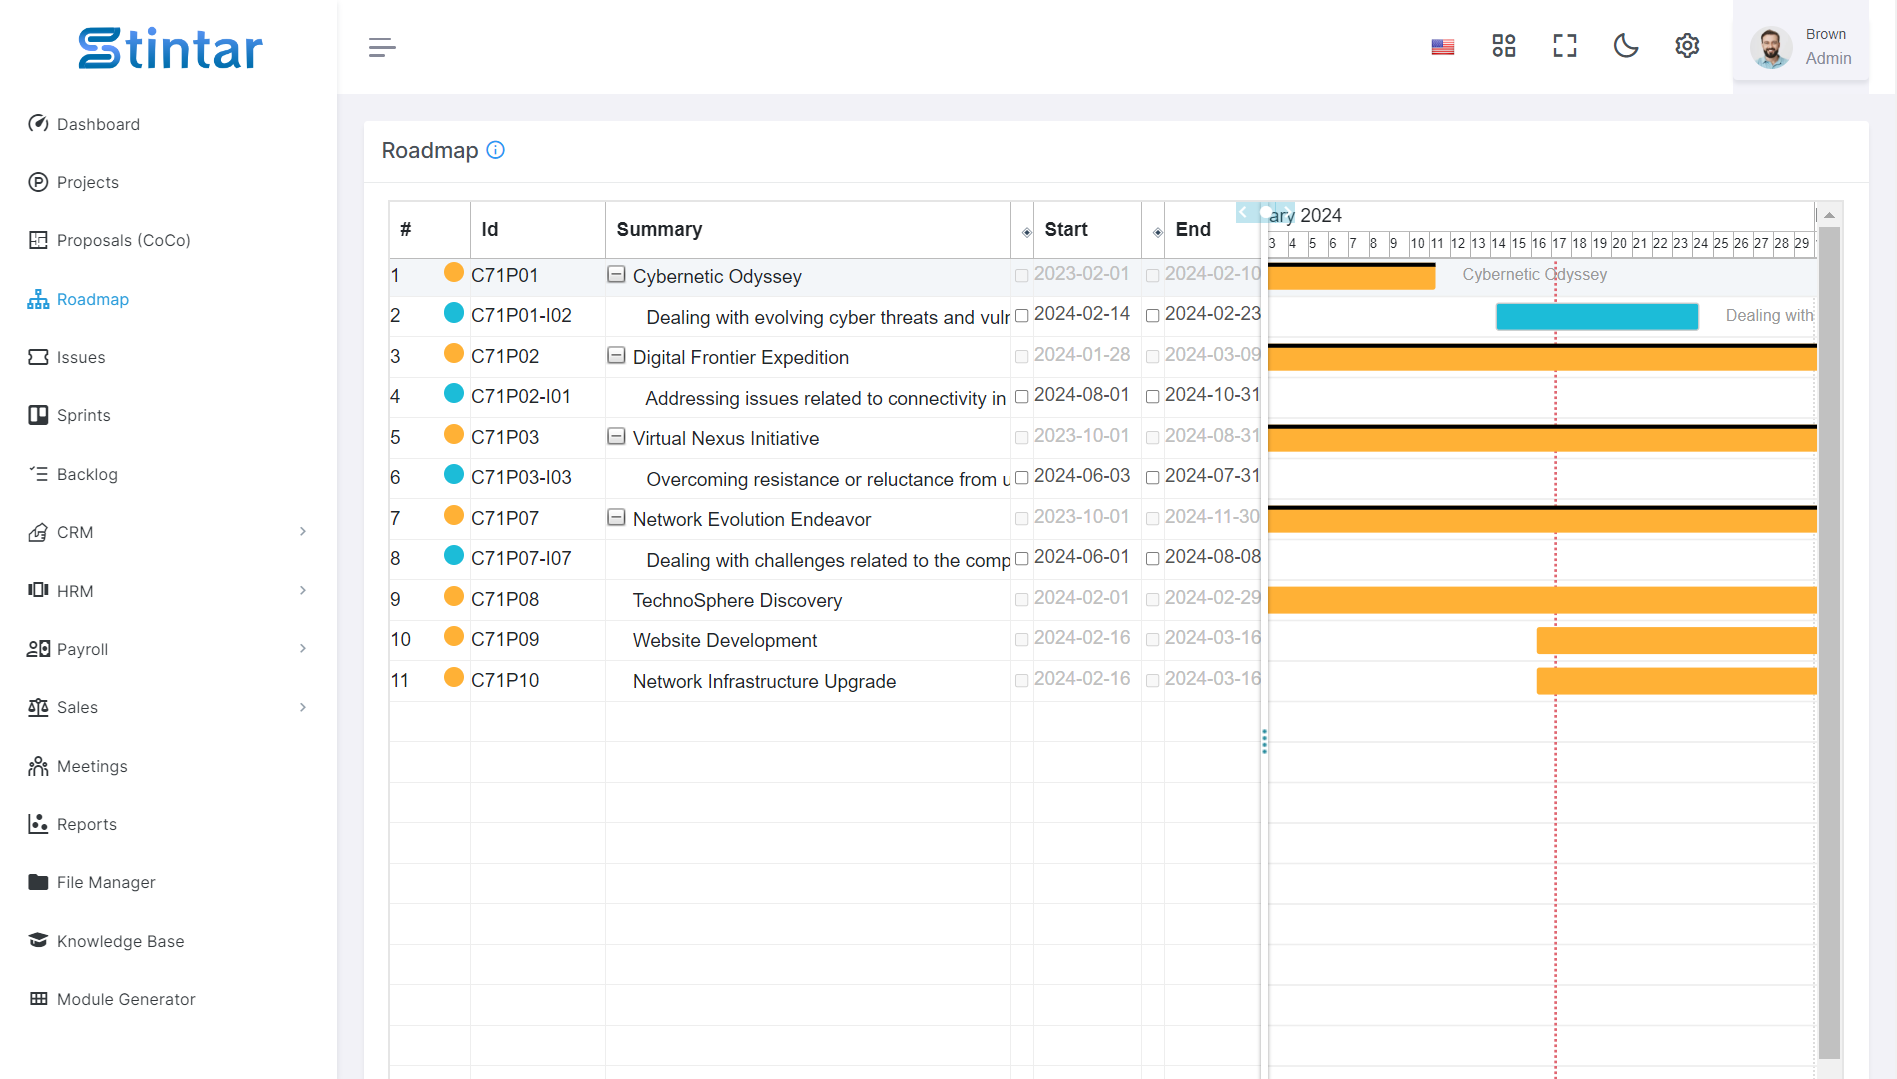
Task: Click the blue status dot for C71P01-I02
Action: pyautogui.click(x=453, y=312)
